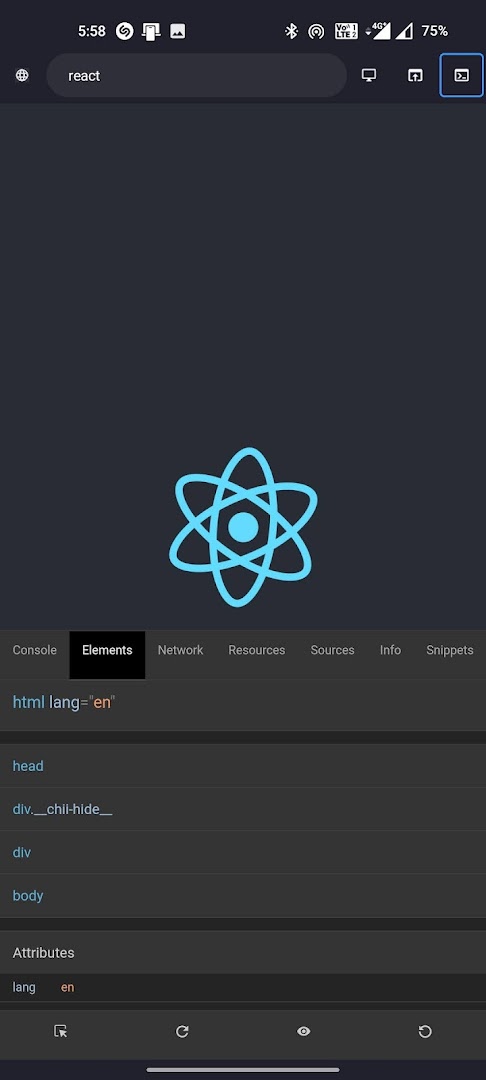The height and width of the screenshot is (1080, 486).
Task: Switch to the Snippets tab
Action: pyautogui.click(x=450, y=650)
